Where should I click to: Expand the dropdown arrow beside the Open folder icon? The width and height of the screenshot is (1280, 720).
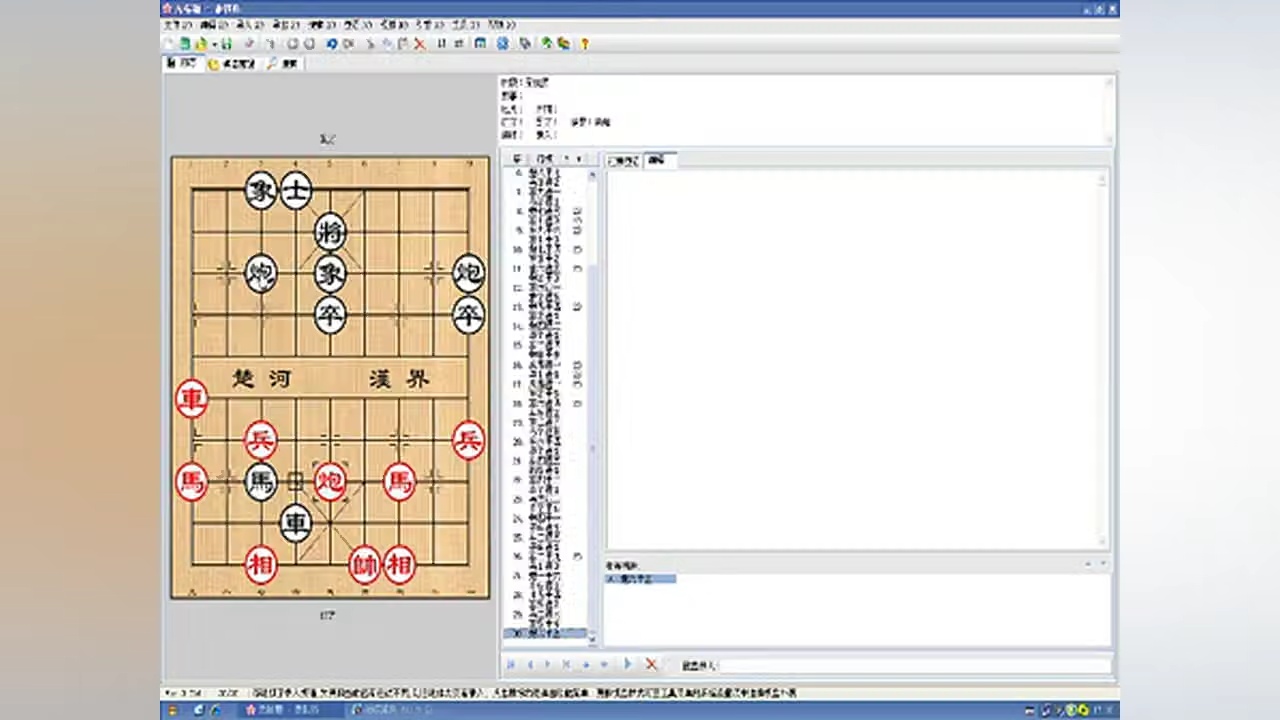pos(213,44)
